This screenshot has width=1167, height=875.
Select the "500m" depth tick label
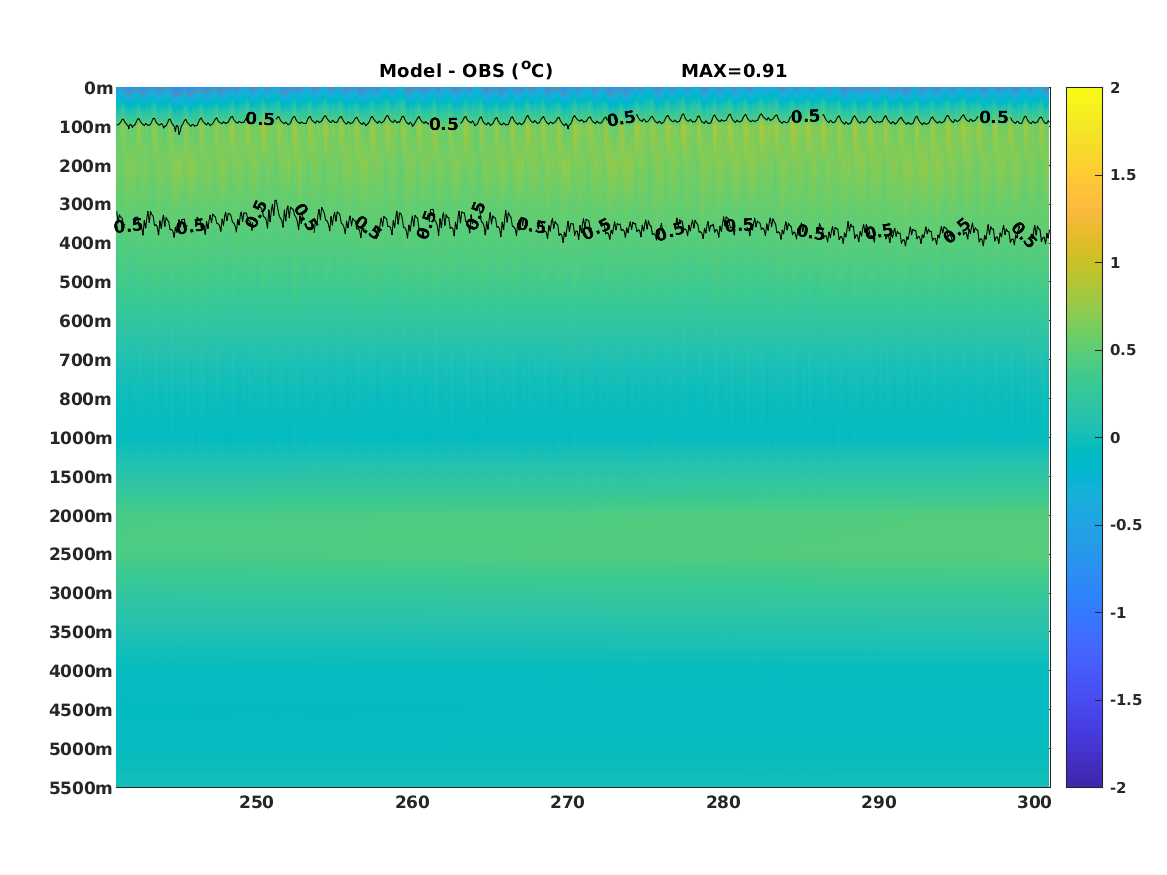coord(85,282)
